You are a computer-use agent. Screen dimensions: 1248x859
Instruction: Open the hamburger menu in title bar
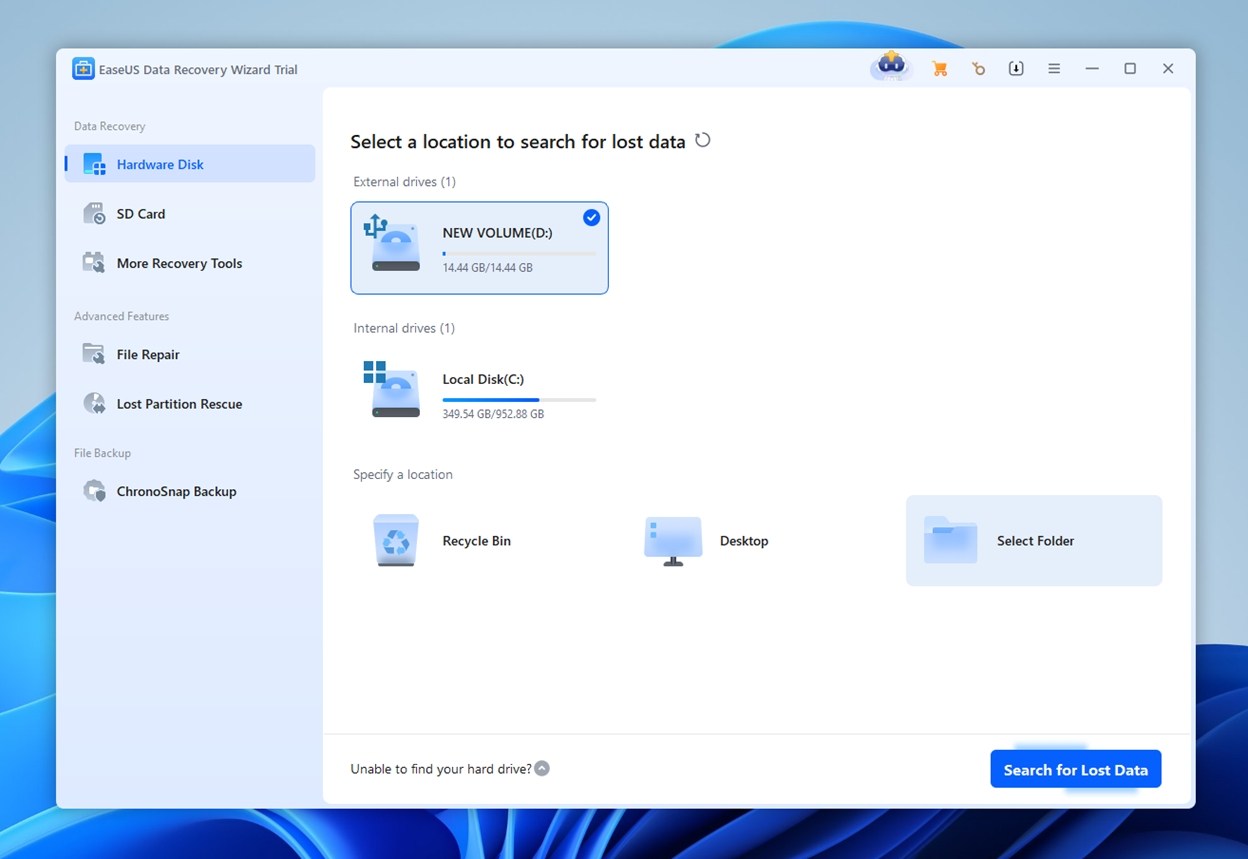pos(1054,69)
